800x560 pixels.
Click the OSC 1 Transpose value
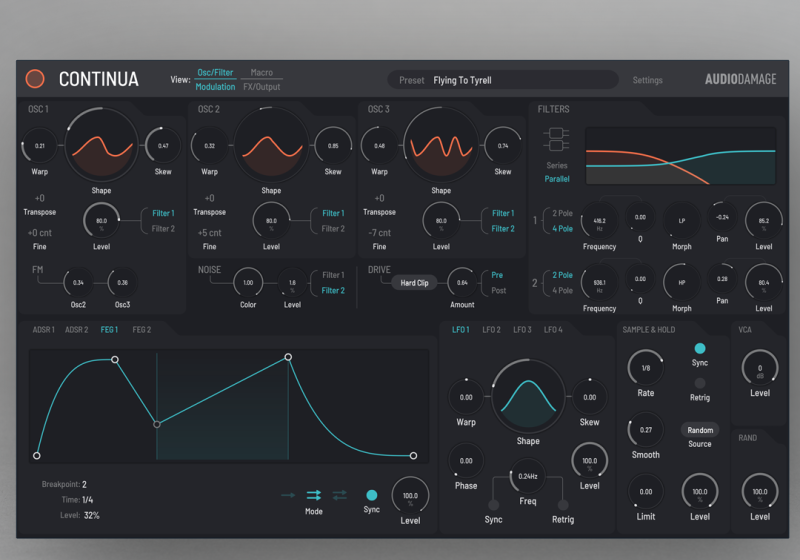pos(39,198)
